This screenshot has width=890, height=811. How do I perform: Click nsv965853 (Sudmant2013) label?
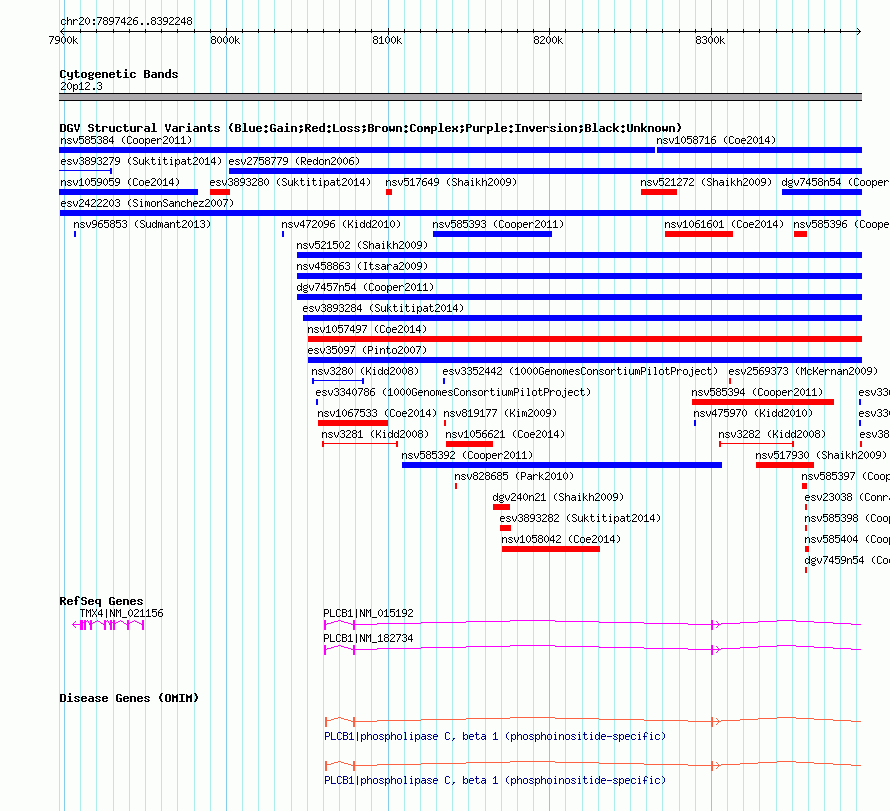[142, 224]
